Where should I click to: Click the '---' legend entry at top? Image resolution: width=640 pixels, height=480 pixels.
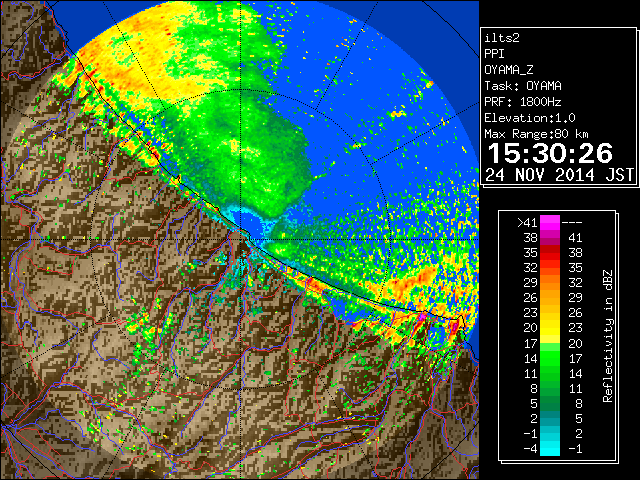[572, 222]
